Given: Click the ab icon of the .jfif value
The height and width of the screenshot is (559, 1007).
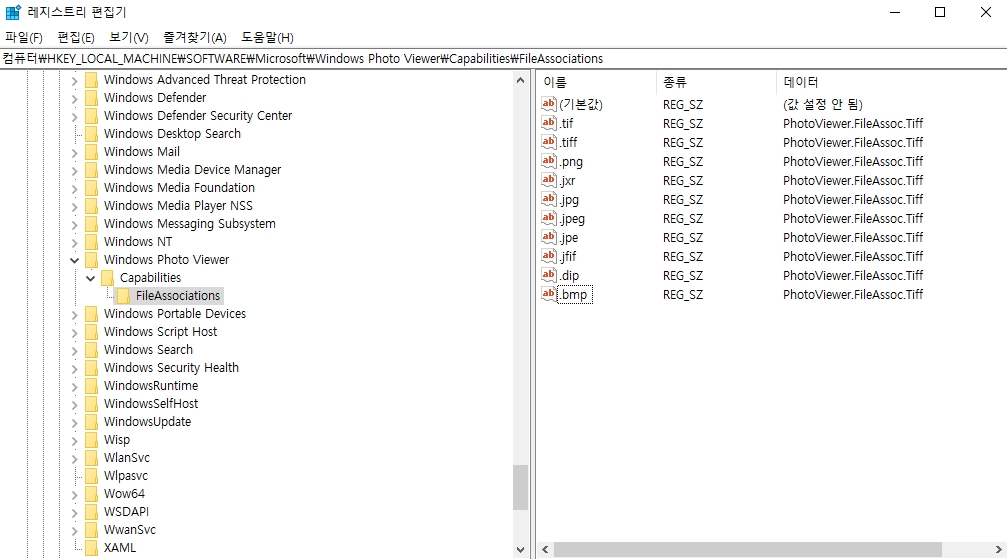Looking at the screenshot, I should pos(548,256).
